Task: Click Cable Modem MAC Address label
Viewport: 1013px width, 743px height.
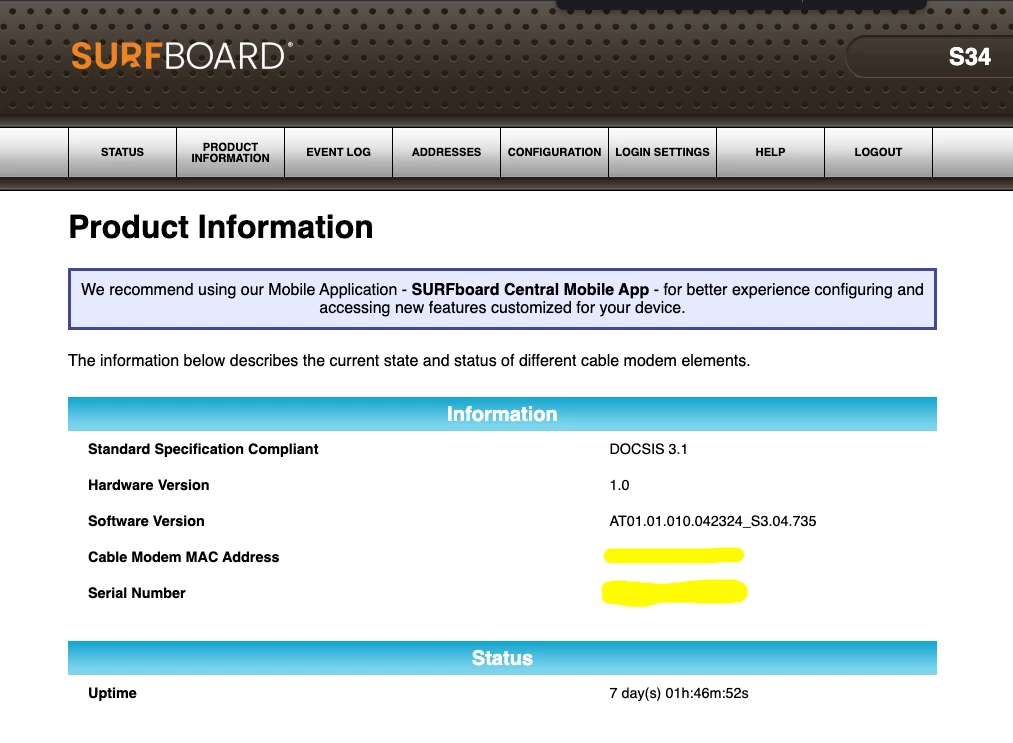Action: (183, 557)
